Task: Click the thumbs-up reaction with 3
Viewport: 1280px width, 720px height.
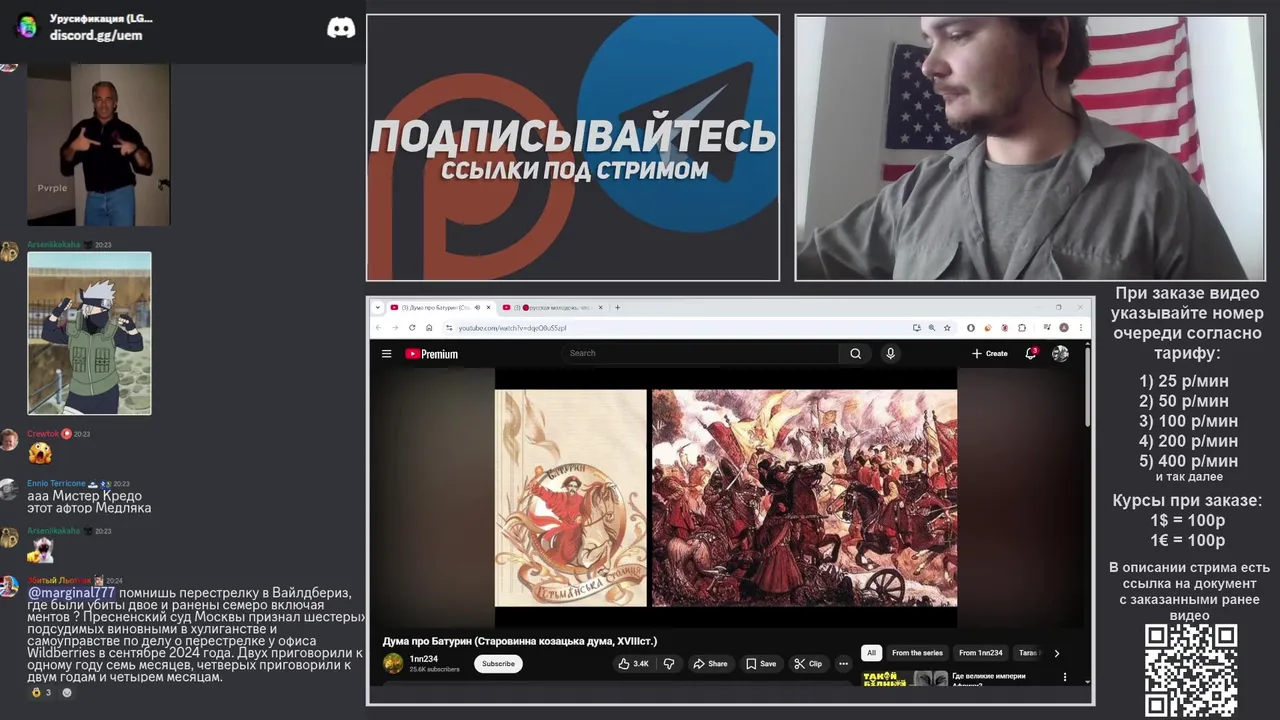Action: click(x=40, y=692)
